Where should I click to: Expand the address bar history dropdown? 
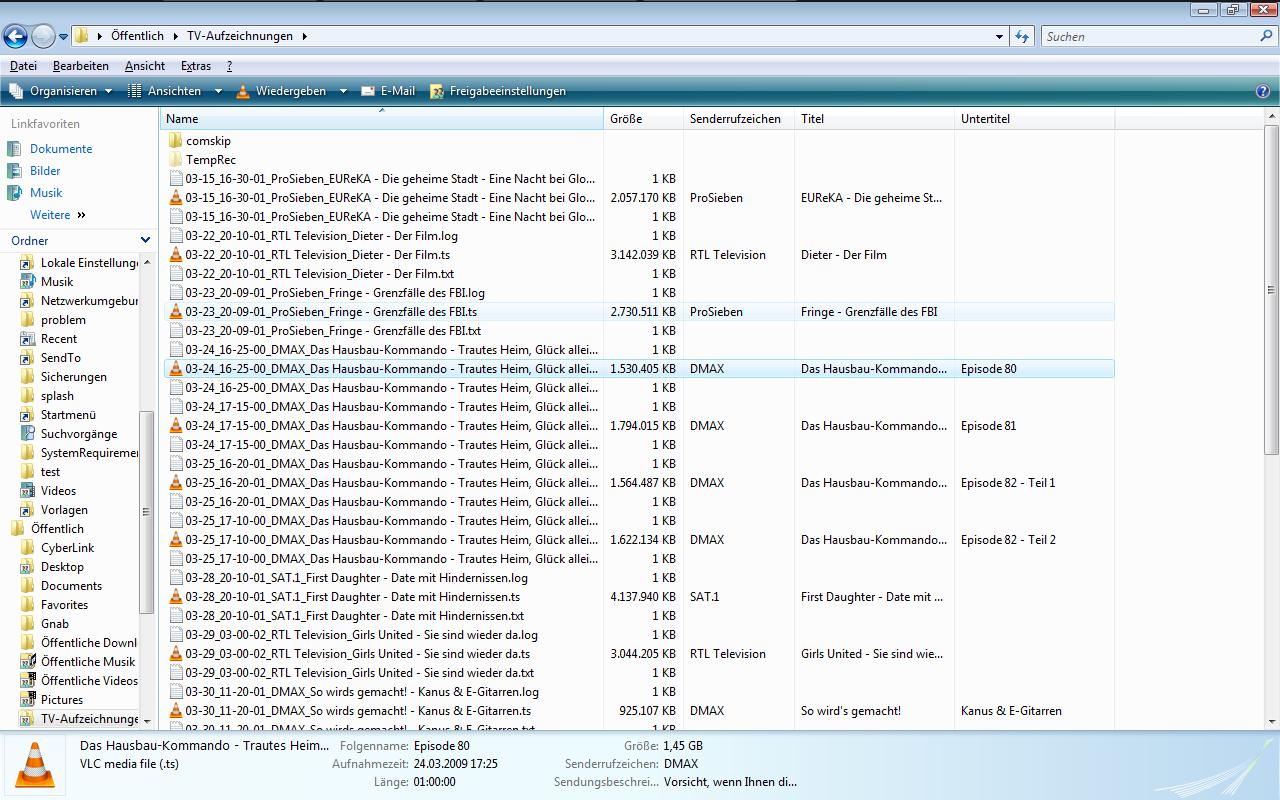(999, 37)
